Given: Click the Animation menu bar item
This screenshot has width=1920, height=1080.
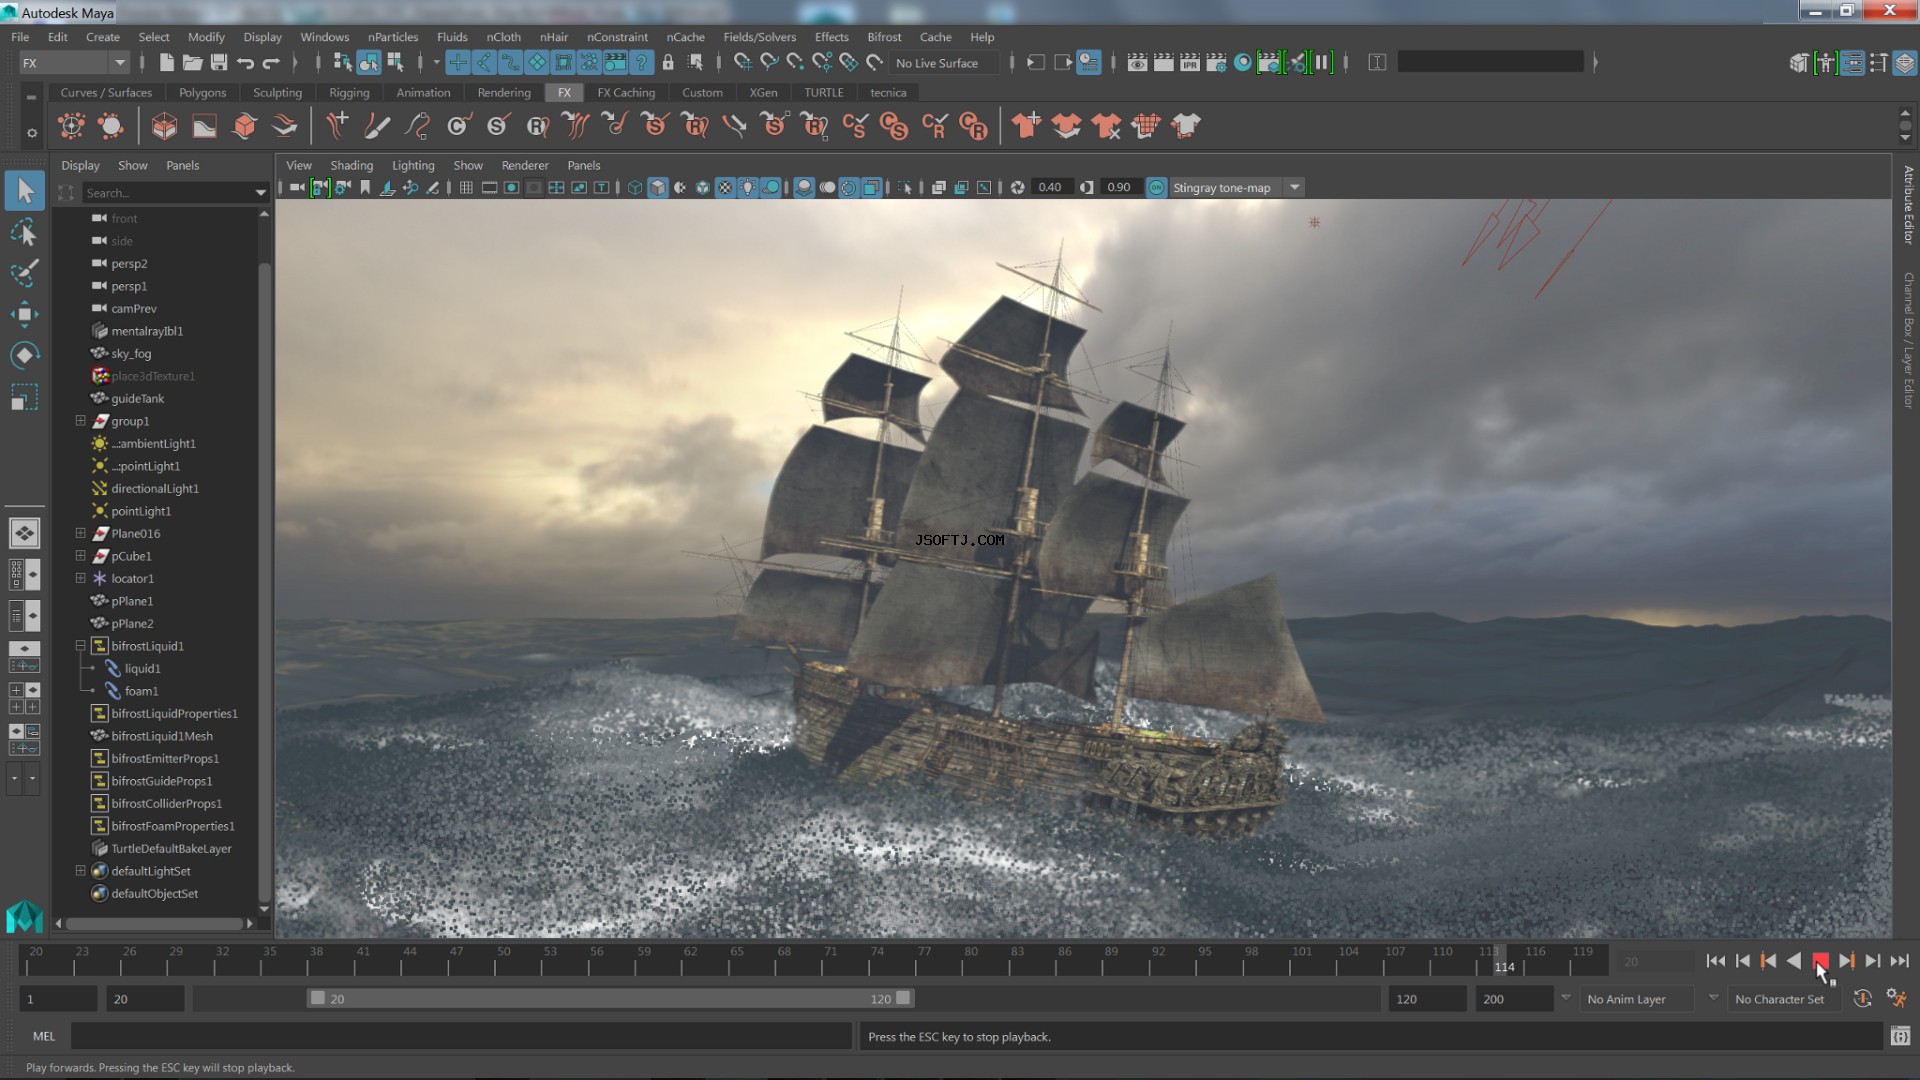Looking at the screenshot, I should [422, 92].
